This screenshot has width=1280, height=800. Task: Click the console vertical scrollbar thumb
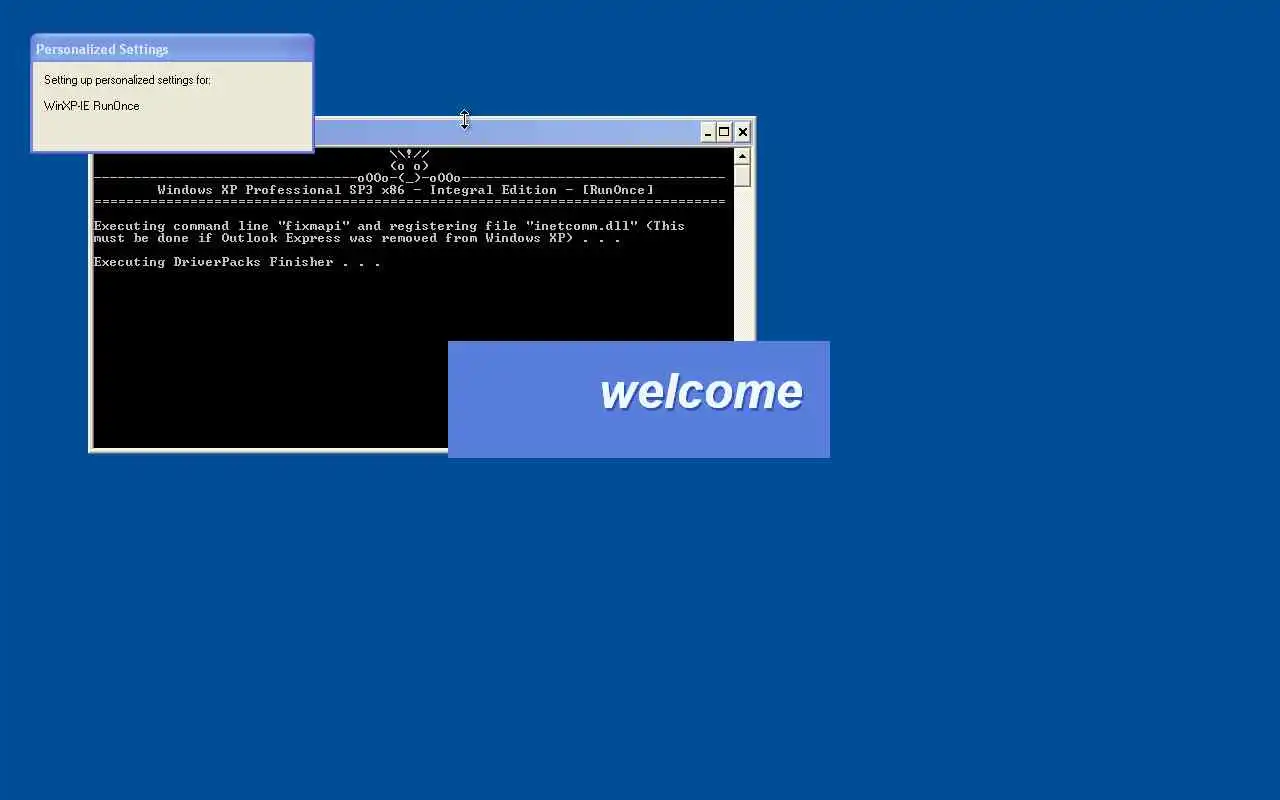(742, 176)
